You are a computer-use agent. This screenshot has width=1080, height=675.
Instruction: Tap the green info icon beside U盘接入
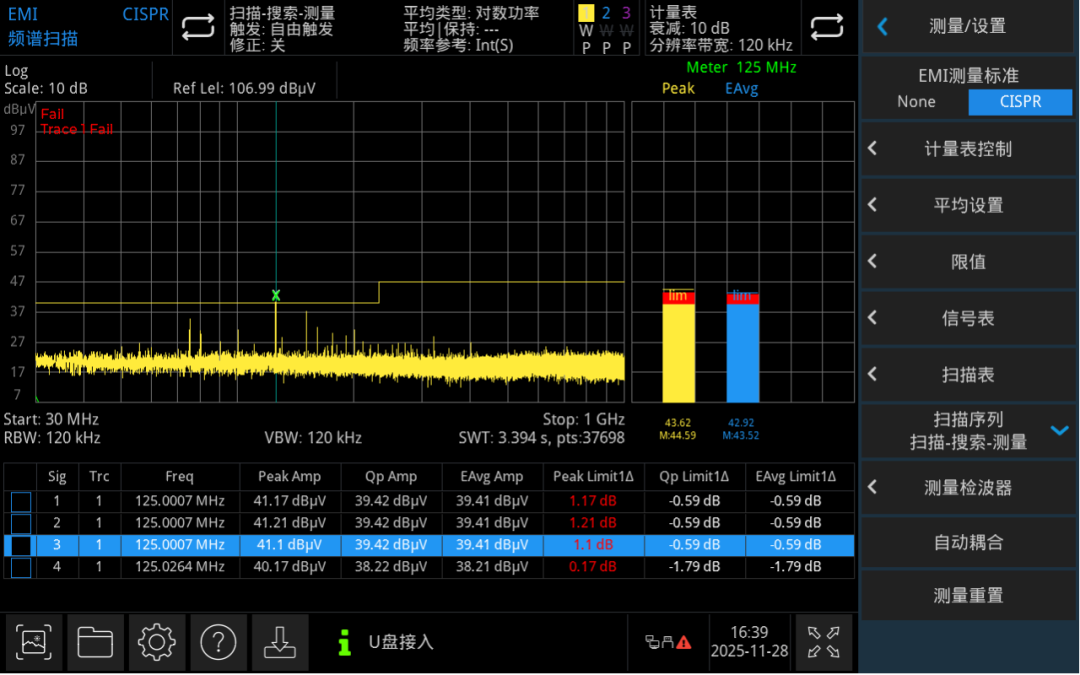[x=344, y=642]
